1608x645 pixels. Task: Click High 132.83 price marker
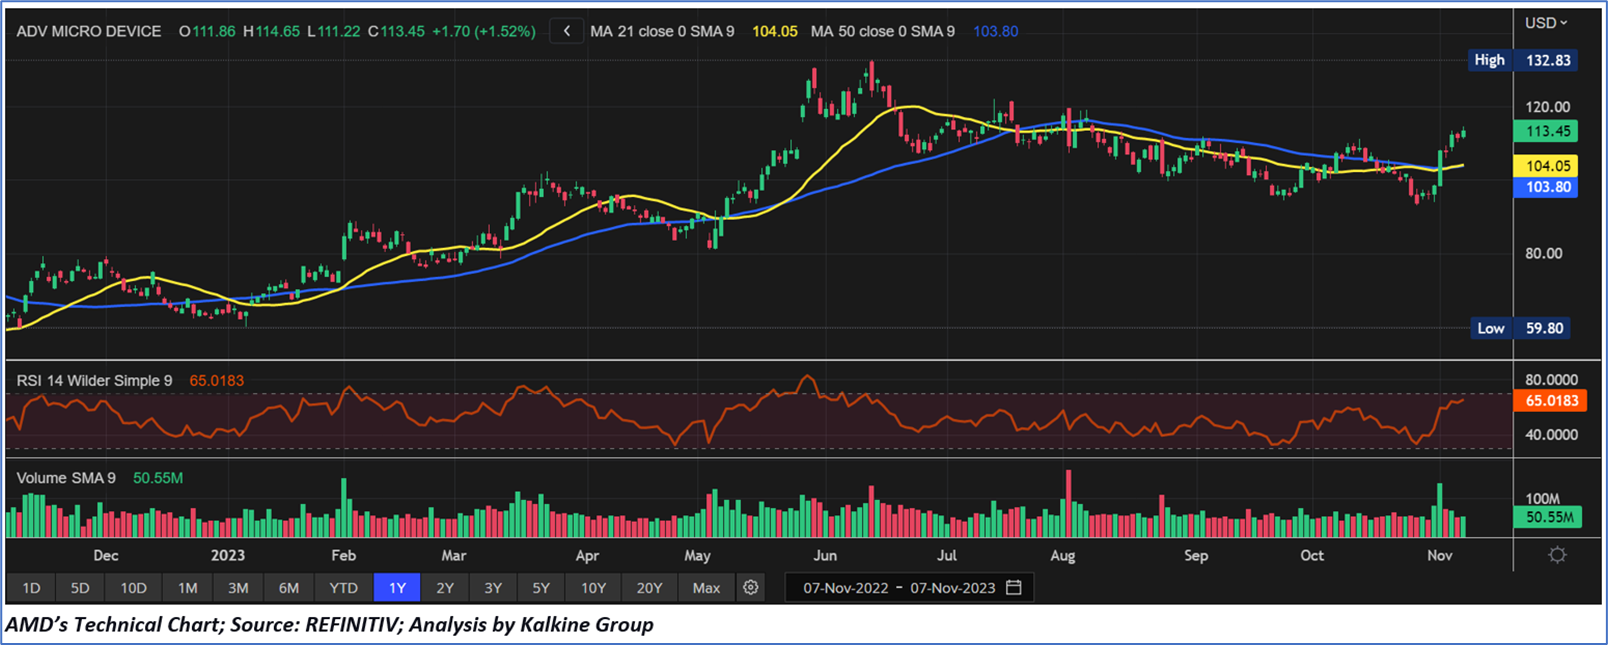pos(1524,60)
